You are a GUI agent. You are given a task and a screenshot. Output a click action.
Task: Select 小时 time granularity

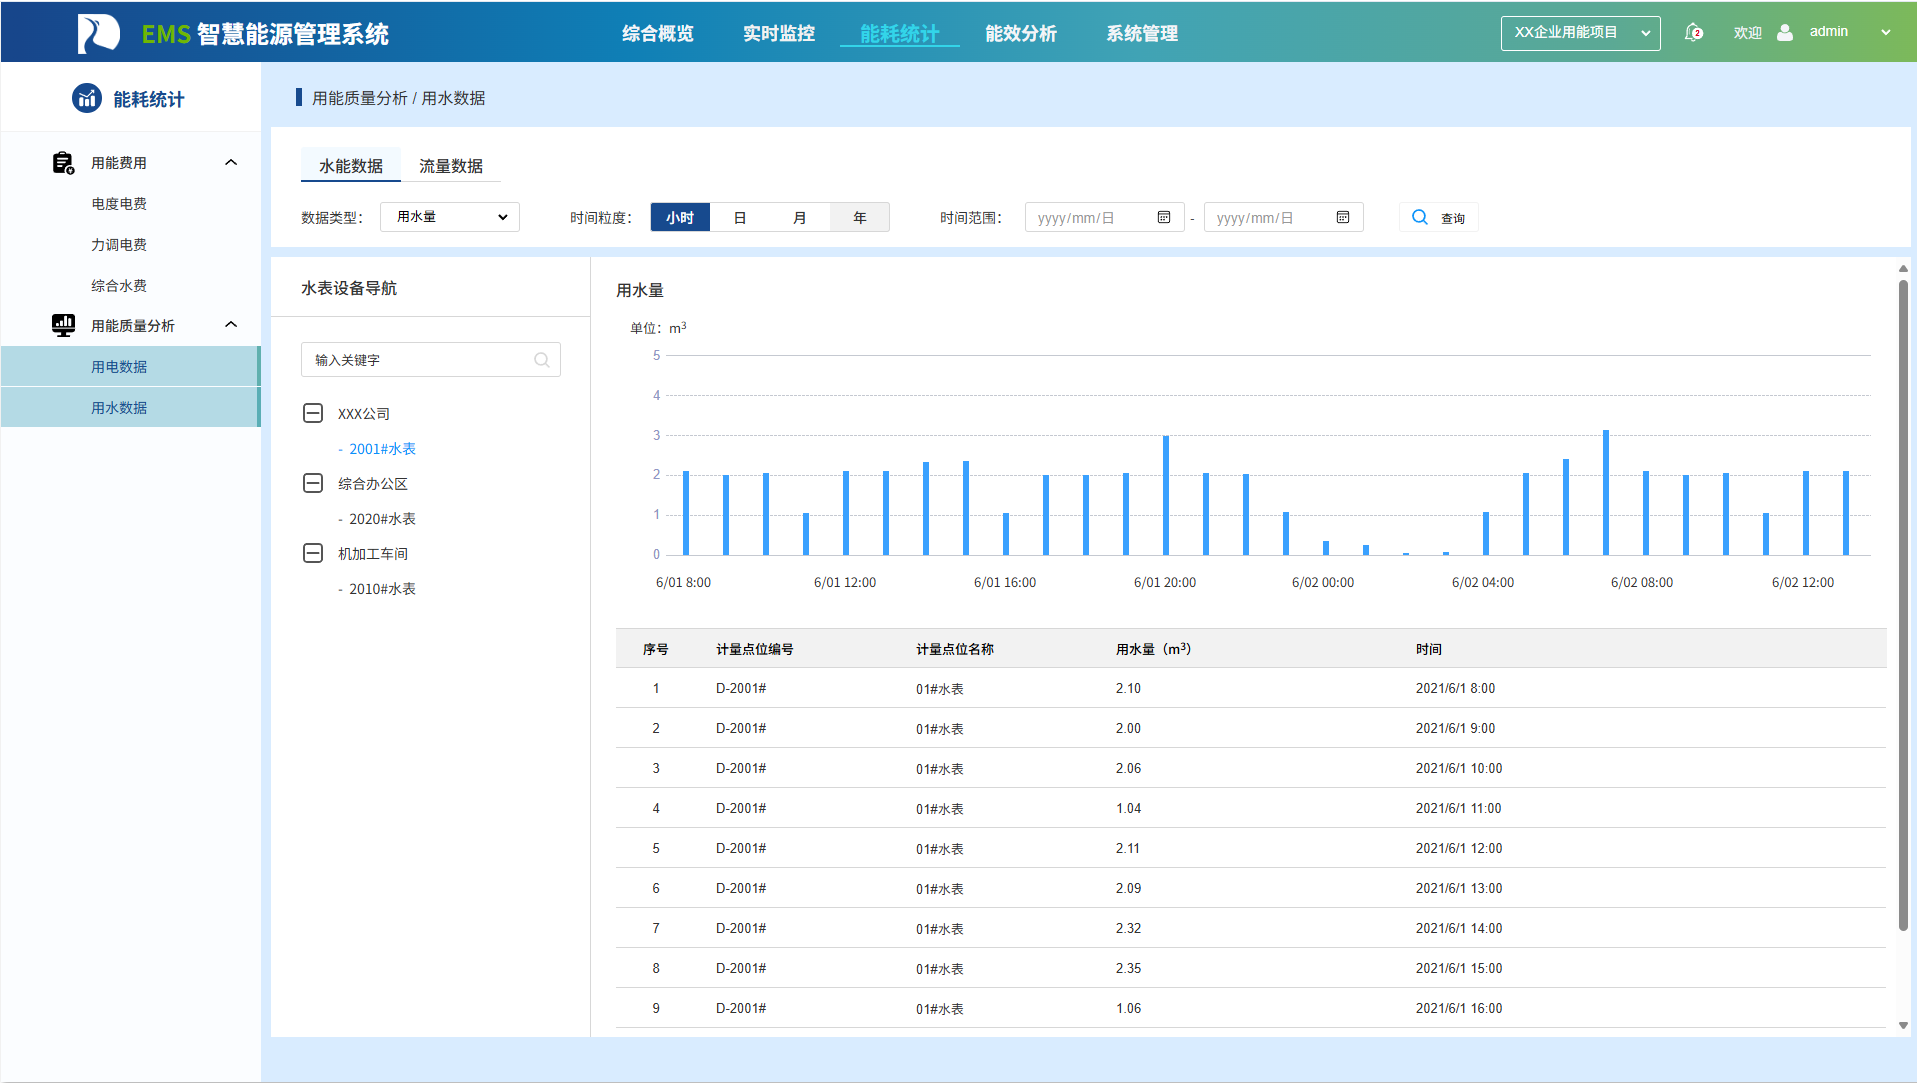pyautogui.click(x=680, y=217)
